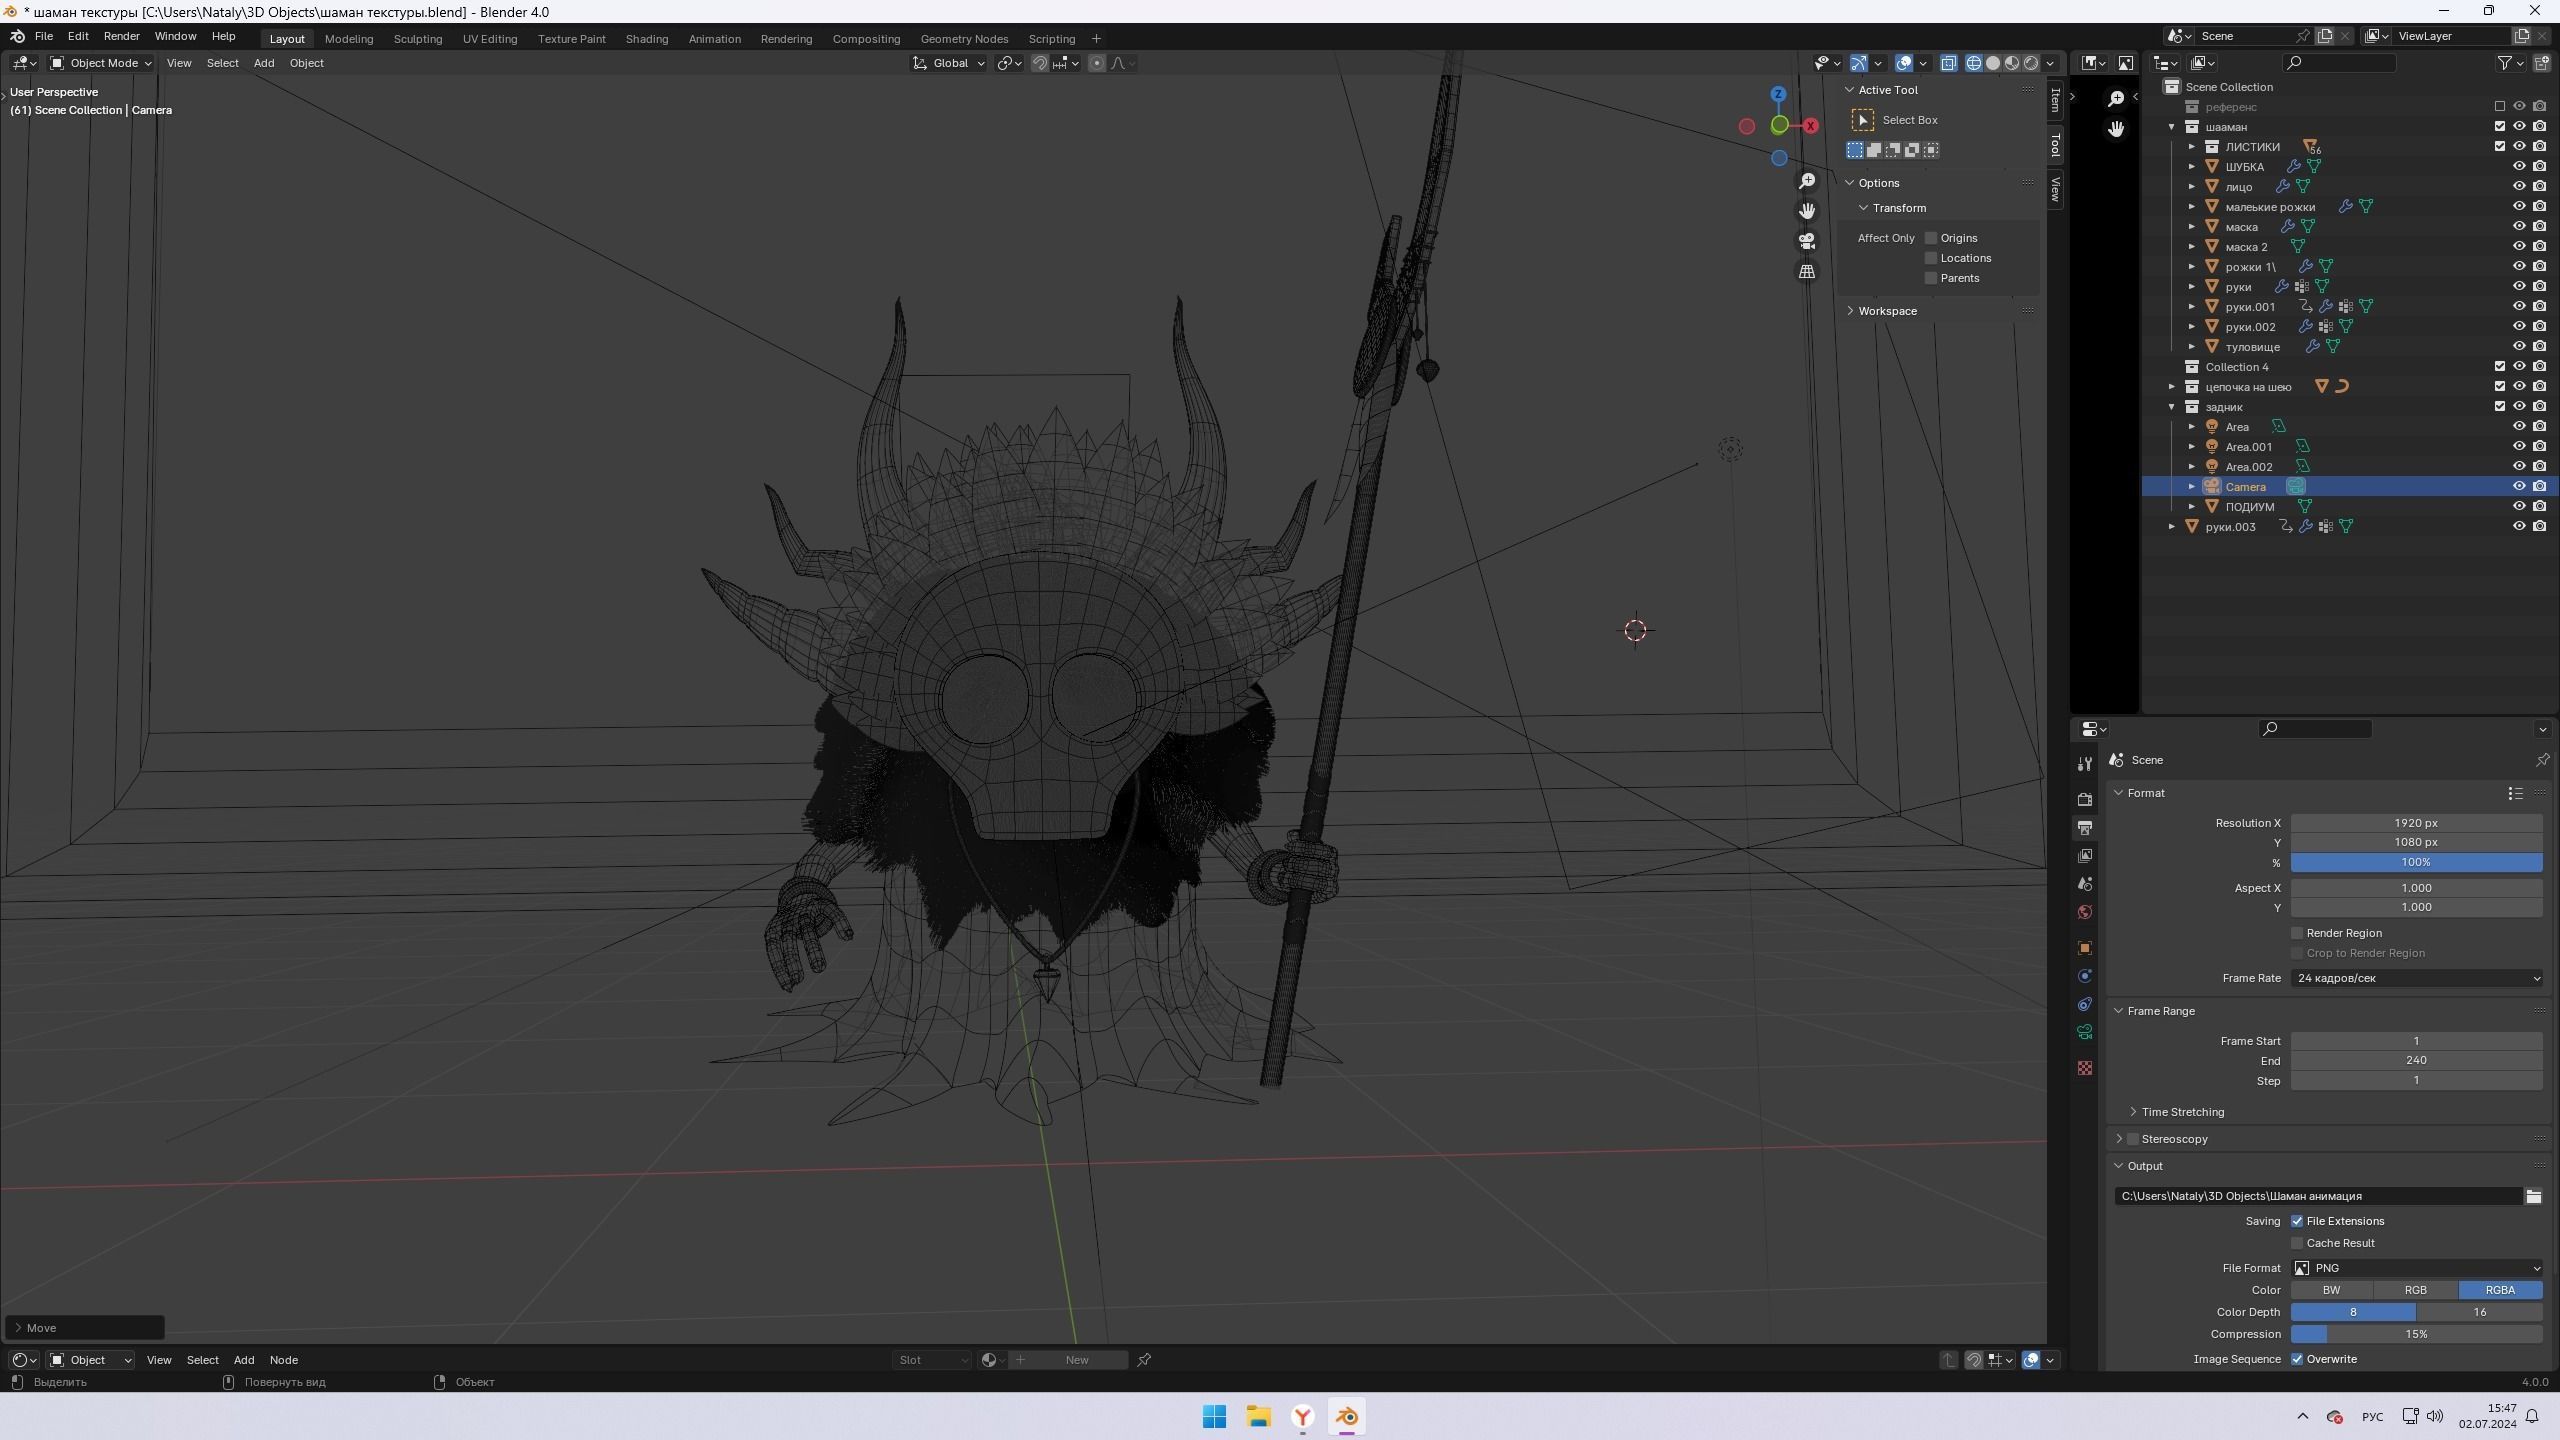
Task: Open the Output properties tab icon
Action: pos(2085,828)
